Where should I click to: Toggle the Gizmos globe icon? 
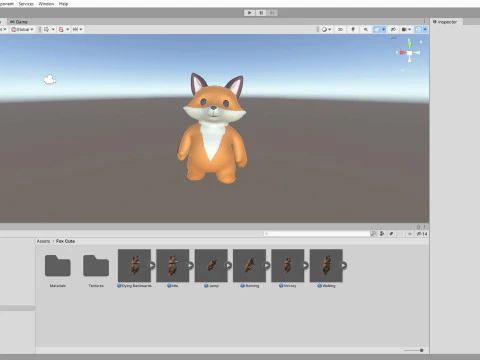[418, 29]
